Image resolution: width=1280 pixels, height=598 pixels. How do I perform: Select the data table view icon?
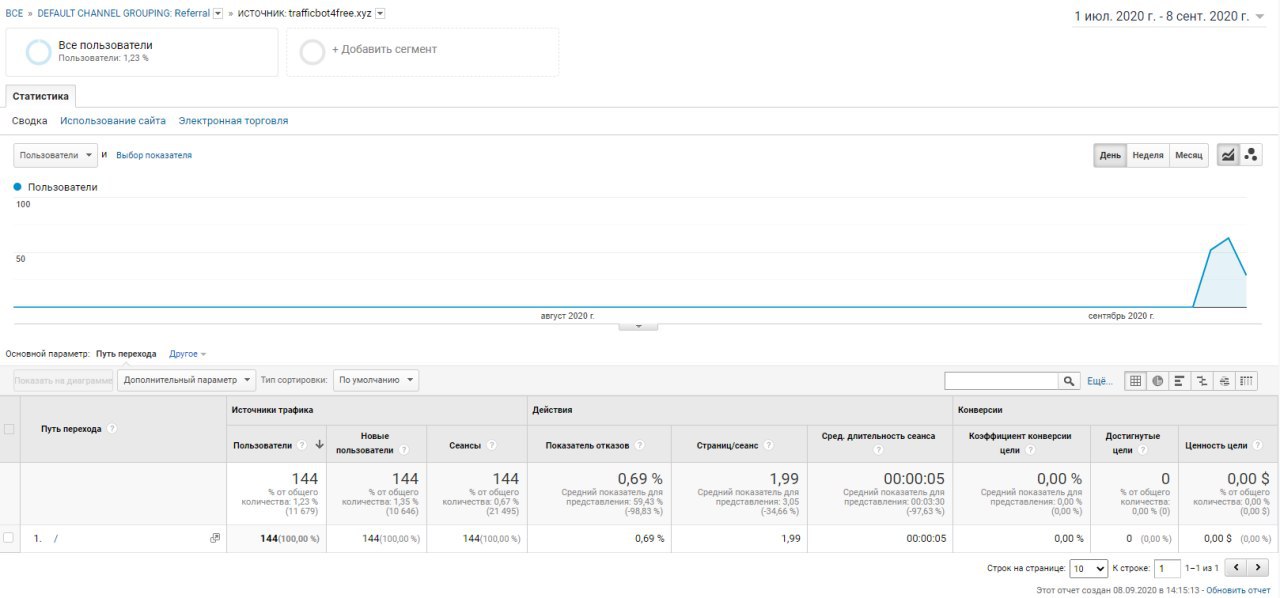pos(1135,381)
